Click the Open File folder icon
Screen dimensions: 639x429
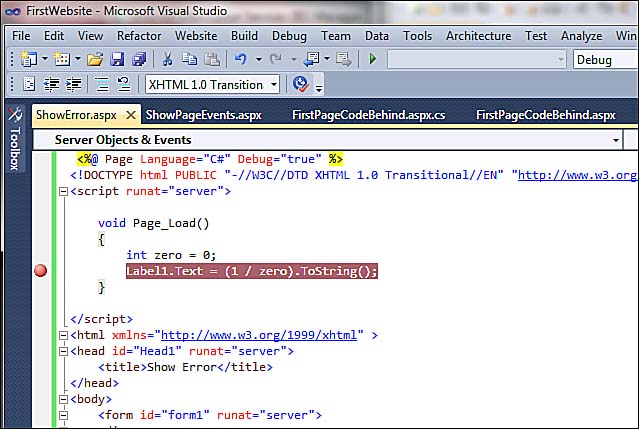point(95,59)
